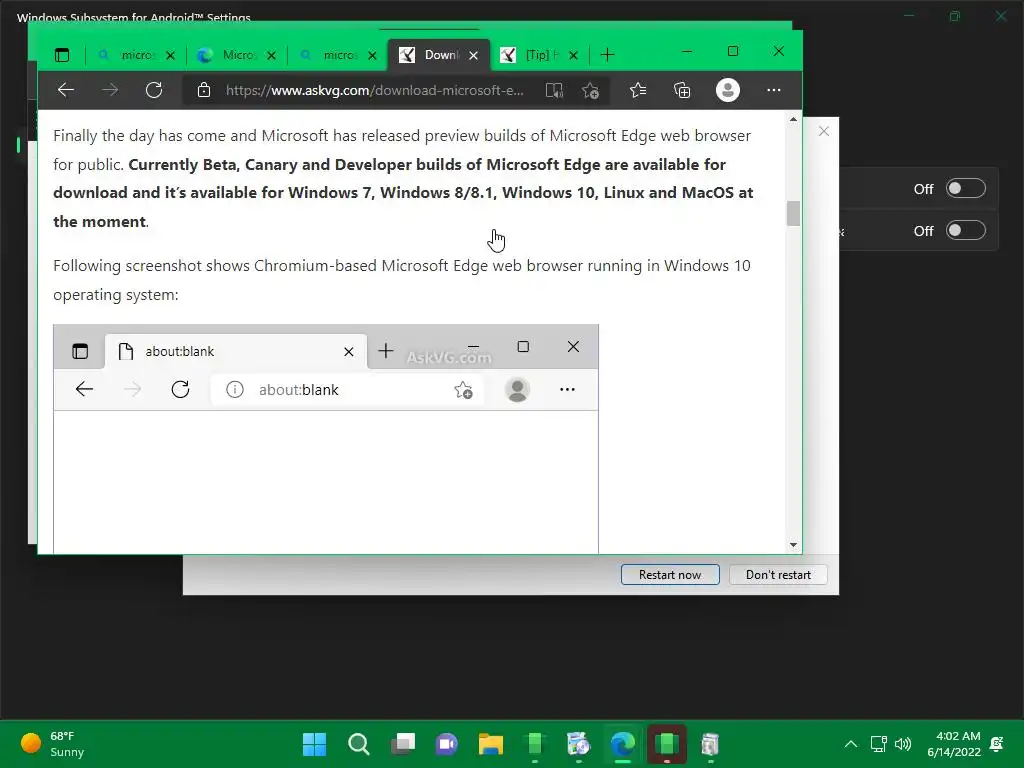Viewport: 1024px width, 768px height.
Task: Toggle the second Off switch in Settings
Action: tap(966, 231)
